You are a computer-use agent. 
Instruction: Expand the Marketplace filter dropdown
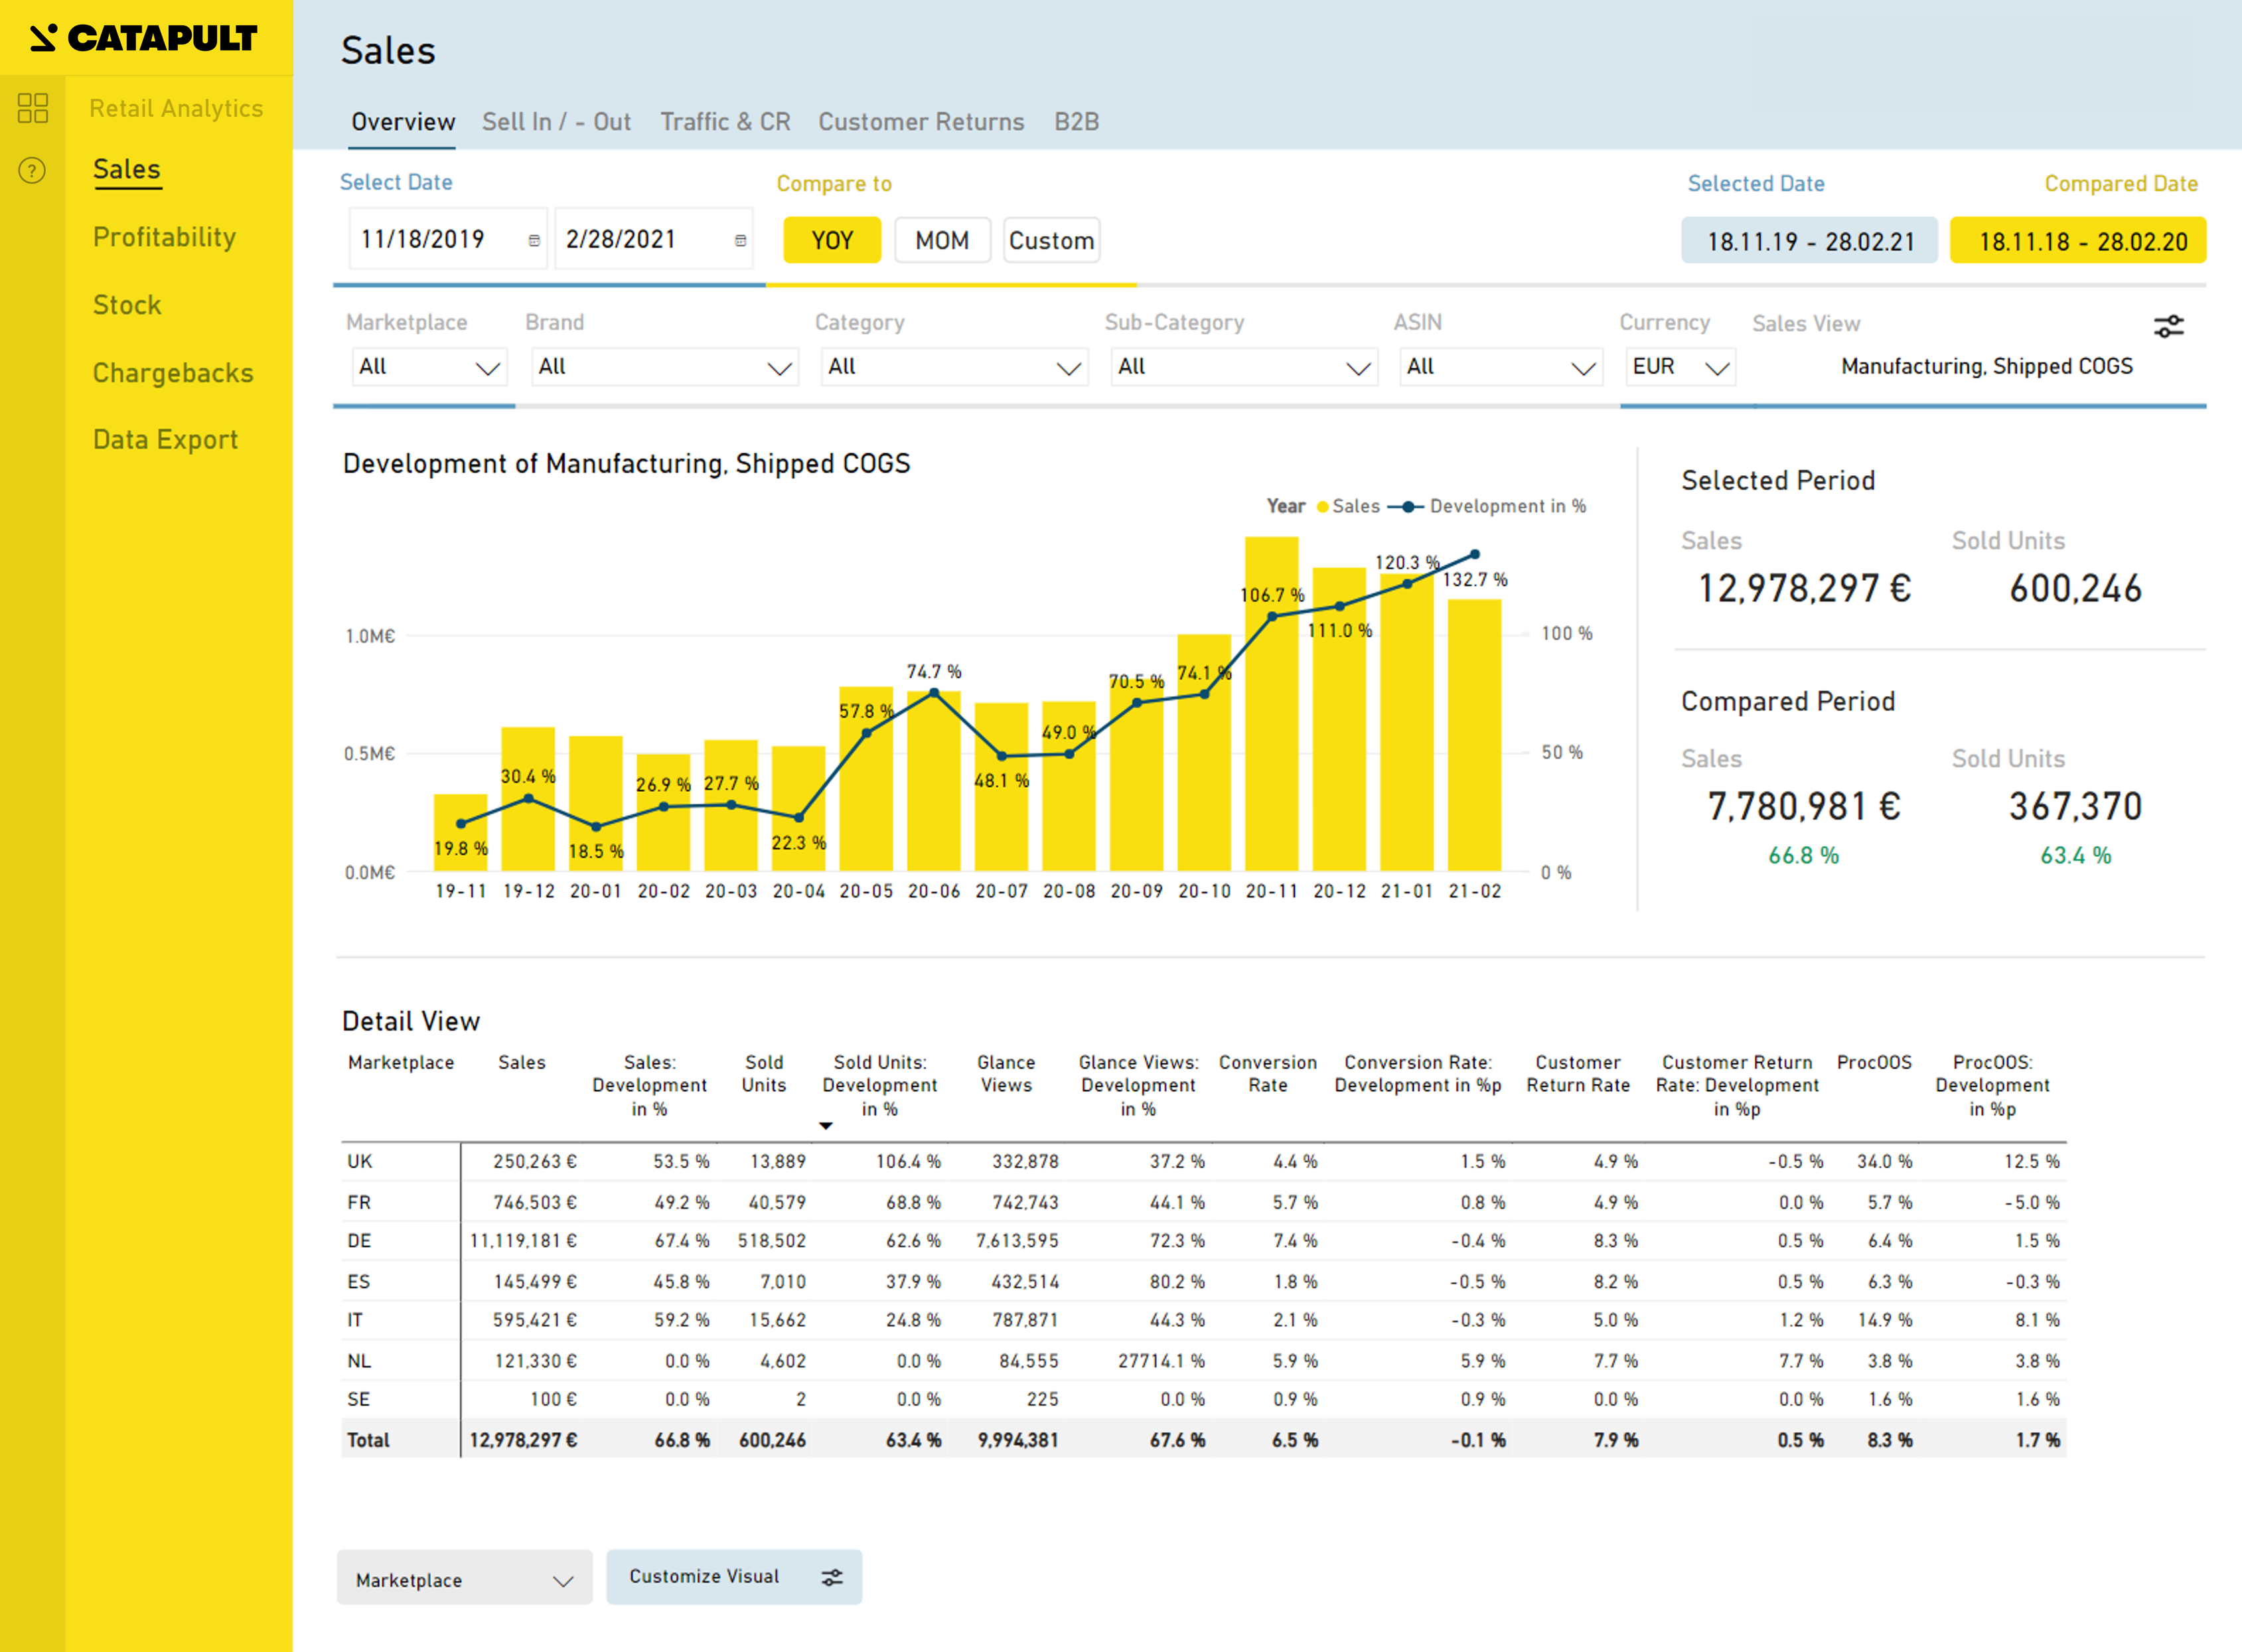429,367
